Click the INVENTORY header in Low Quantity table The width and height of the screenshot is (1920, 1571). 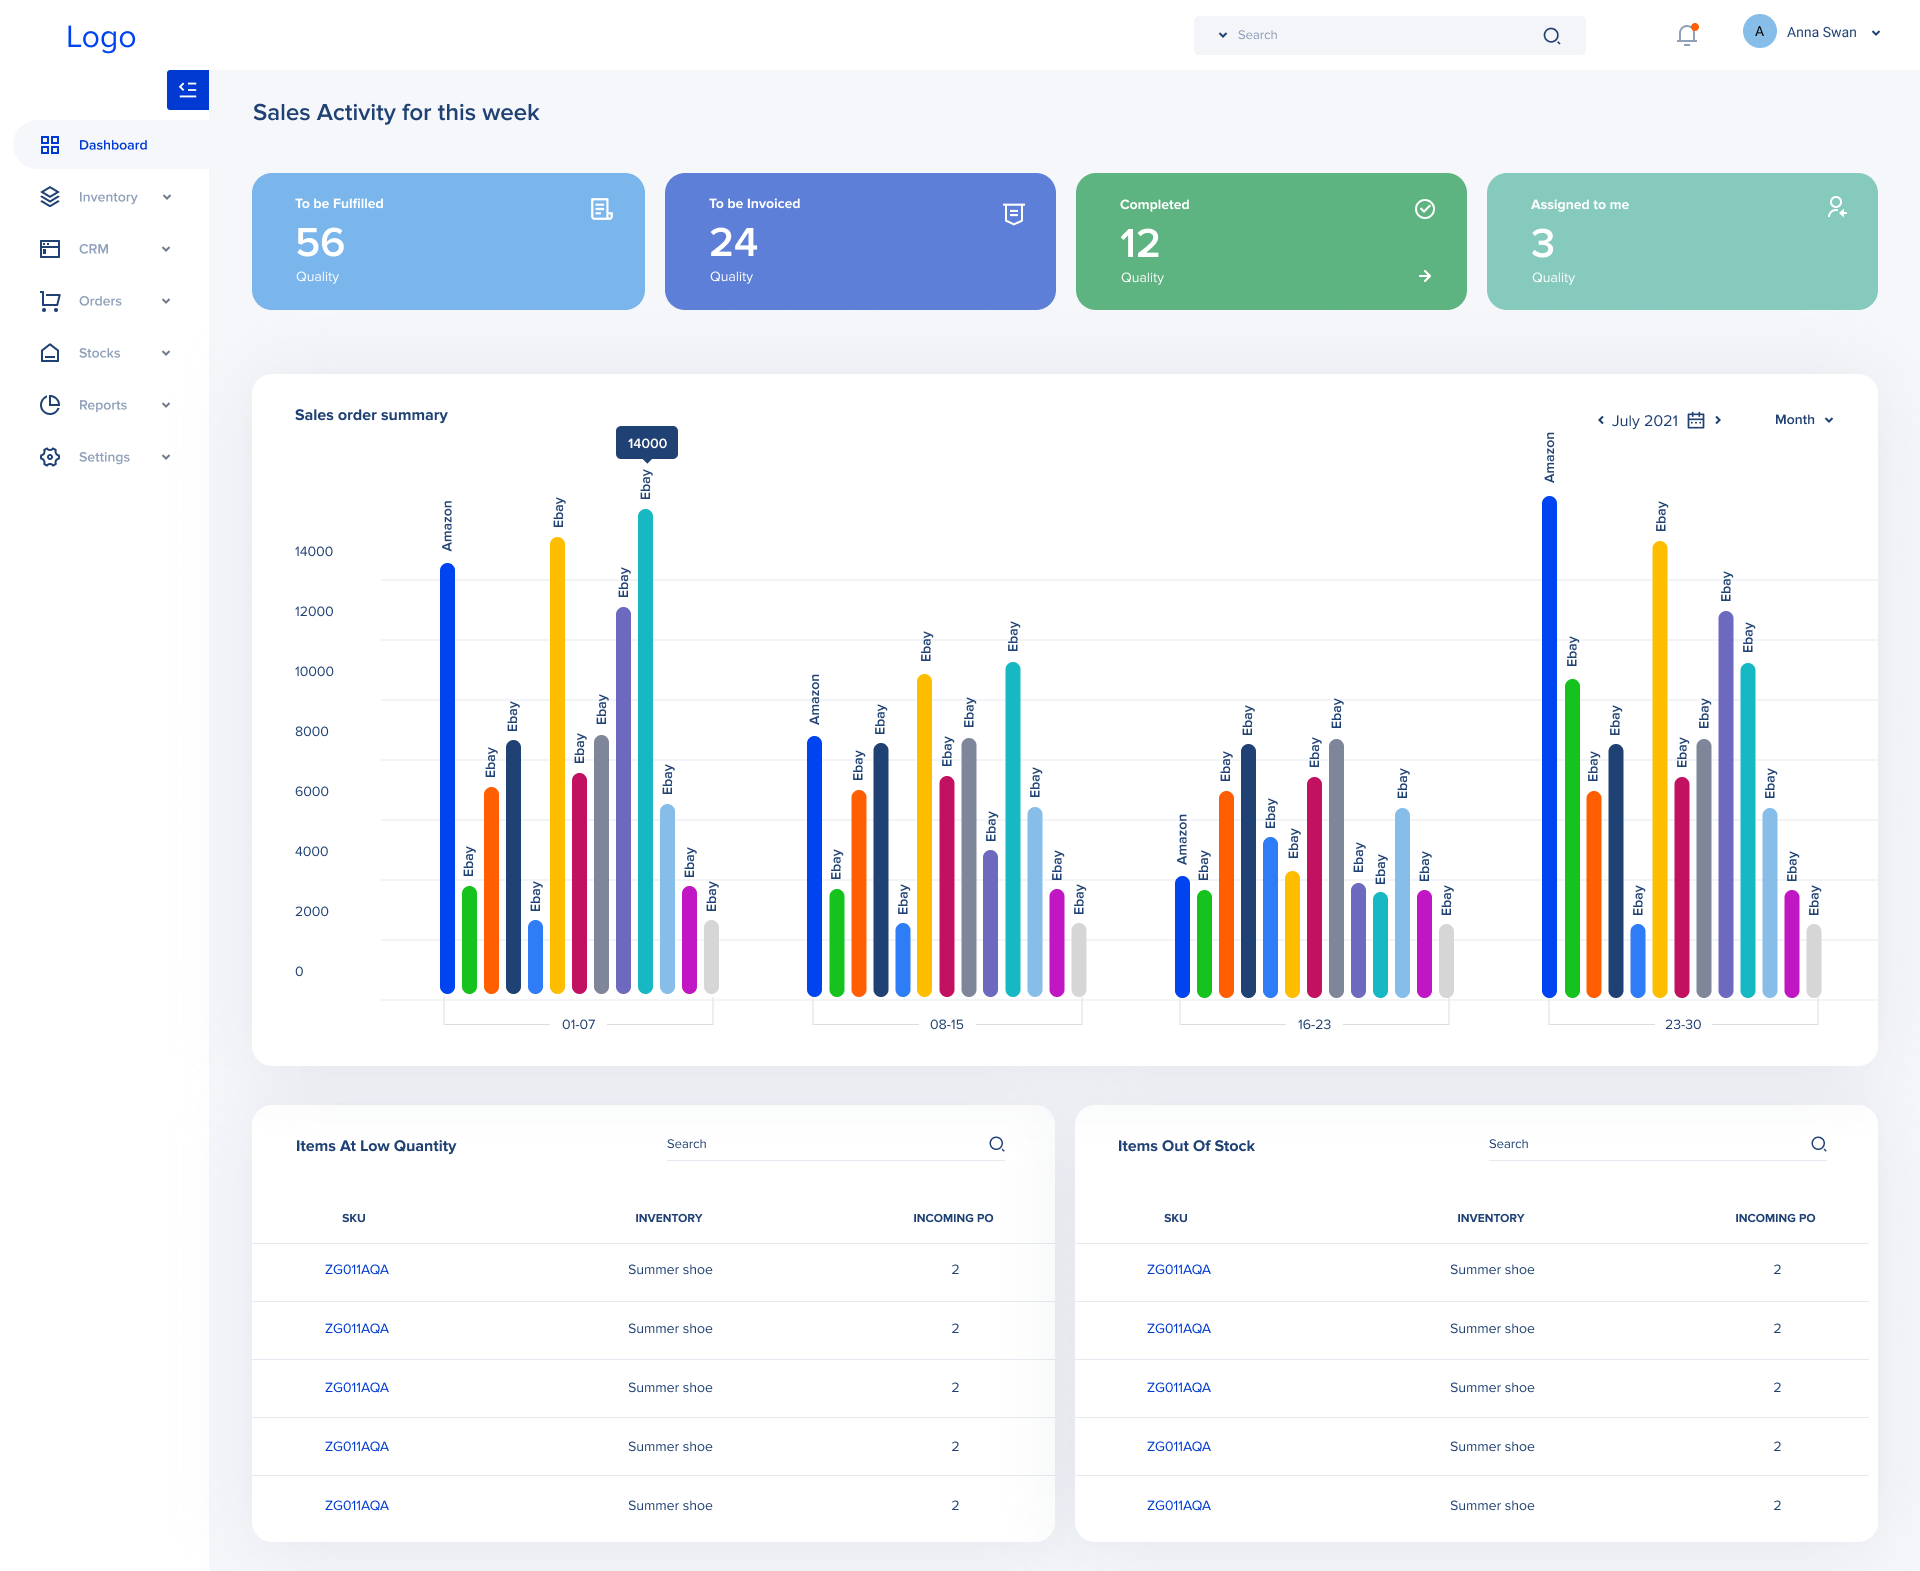[x=669, y=1218]
